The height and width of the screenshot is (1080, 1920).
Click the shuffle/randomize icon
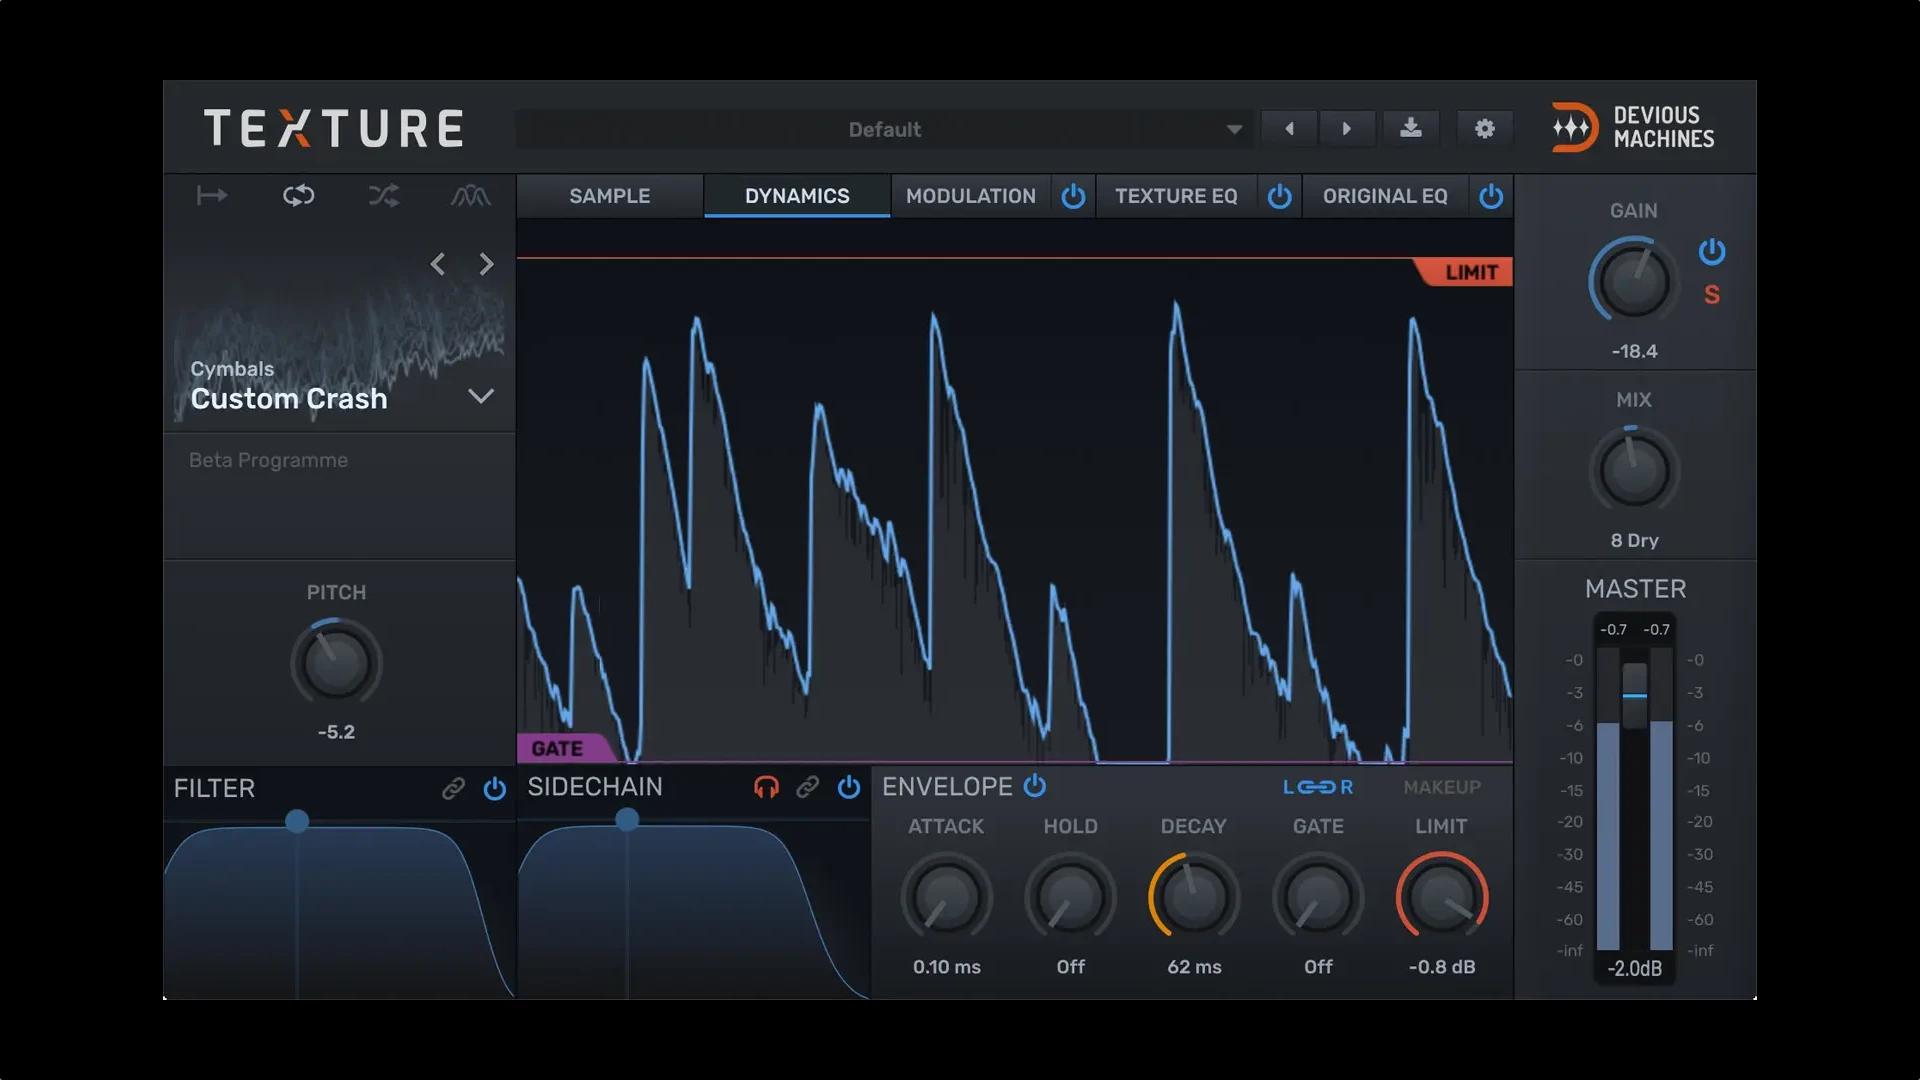[x=384, y=195]
